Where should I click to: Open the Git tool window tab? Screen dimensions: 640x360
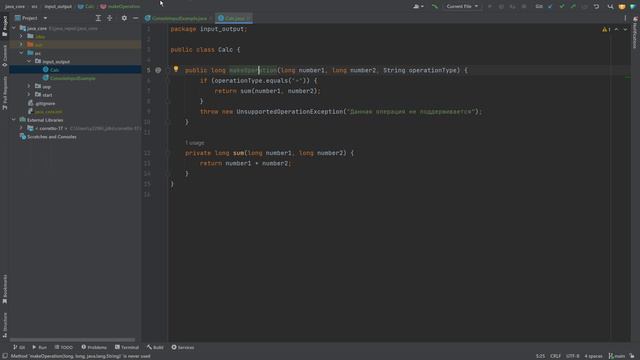19,347
